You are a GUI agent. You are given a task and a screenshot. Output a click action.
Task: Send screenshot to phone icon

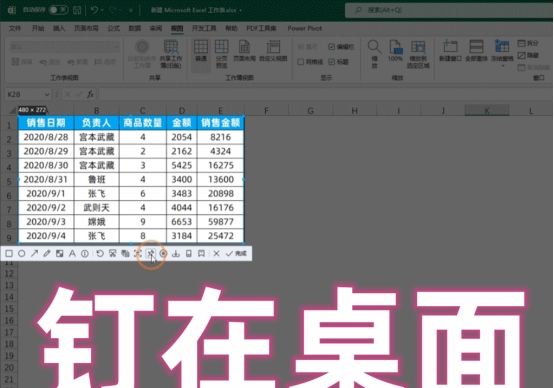click(x=189, y=253)
